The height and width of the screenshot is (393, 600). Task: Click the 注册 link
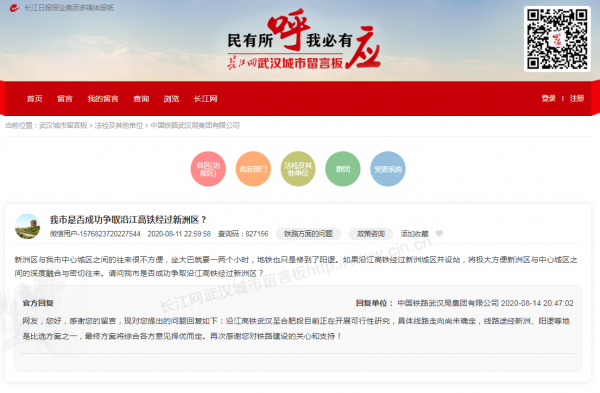[x=577, y=98]
